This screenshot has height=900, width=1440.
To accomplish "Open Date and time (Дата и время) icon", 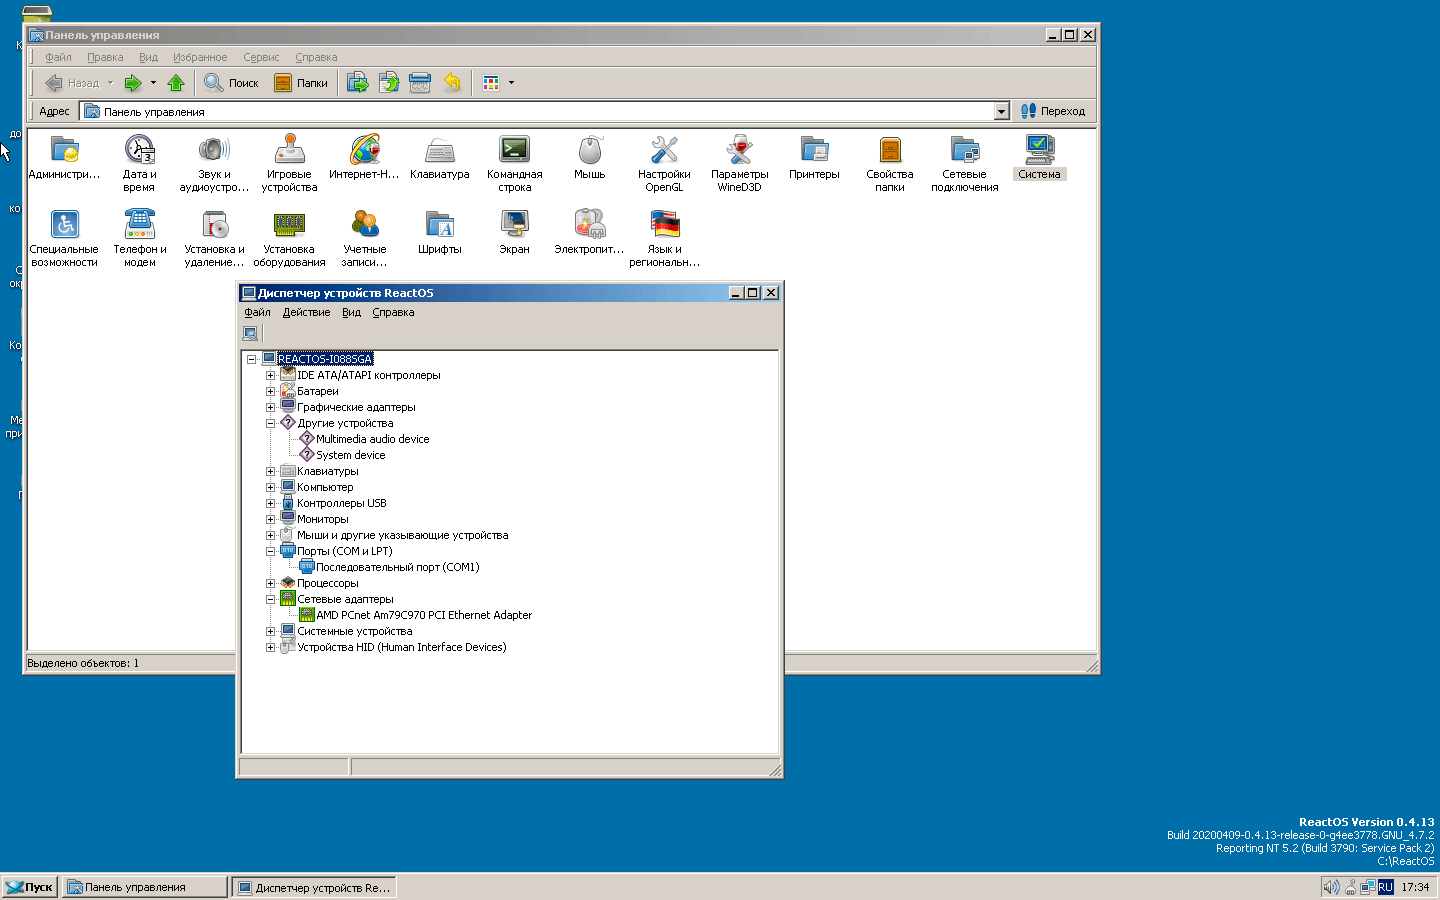I will pos(139,152).
